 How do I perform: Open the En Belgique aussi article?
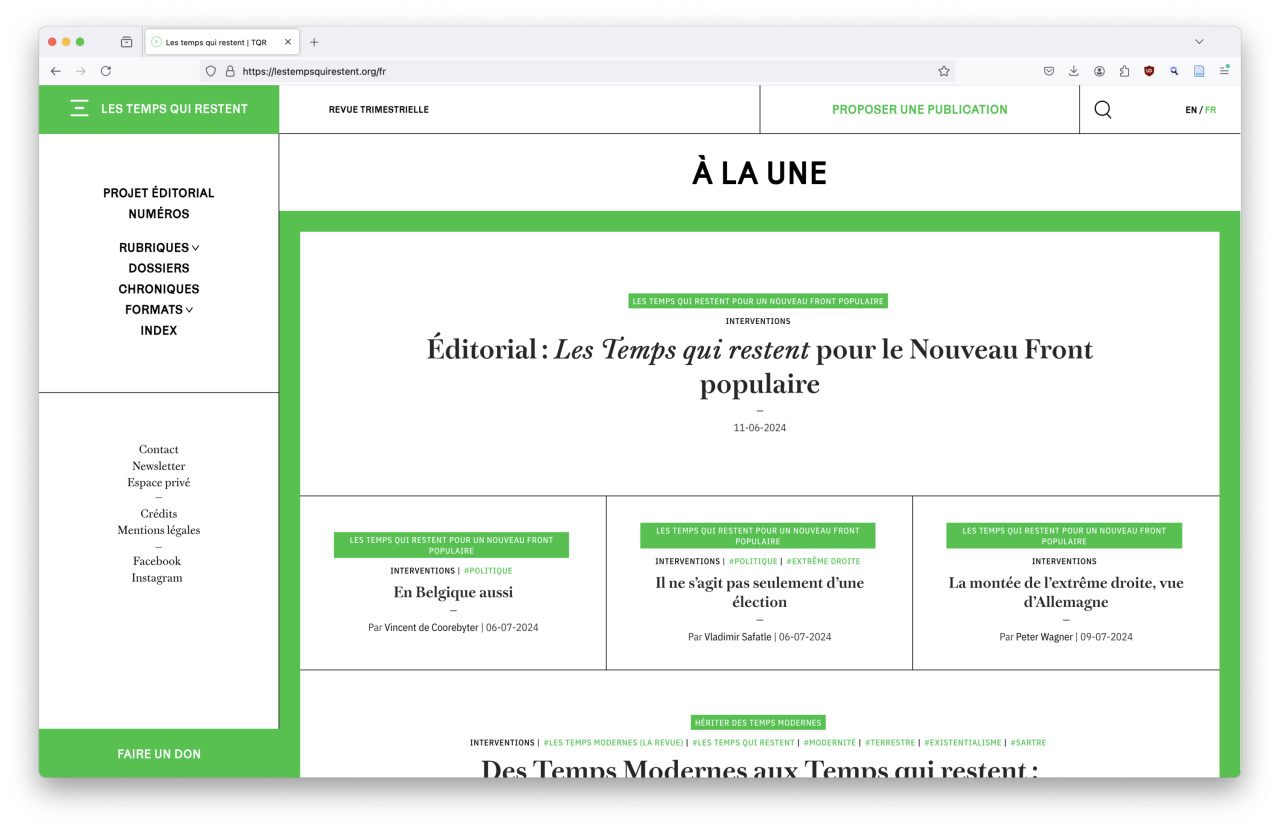[x=453, y=592]
